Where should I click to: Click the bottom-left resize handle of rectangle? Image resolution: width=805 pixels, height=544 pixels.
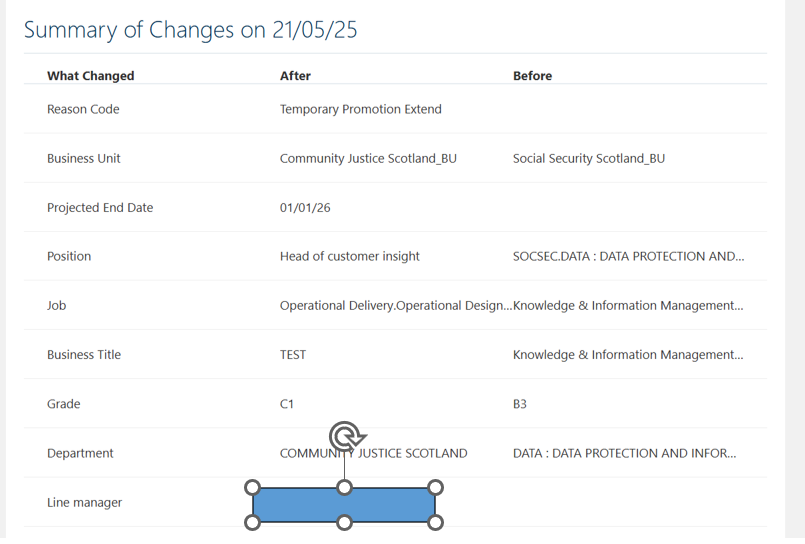coord(253,522)
